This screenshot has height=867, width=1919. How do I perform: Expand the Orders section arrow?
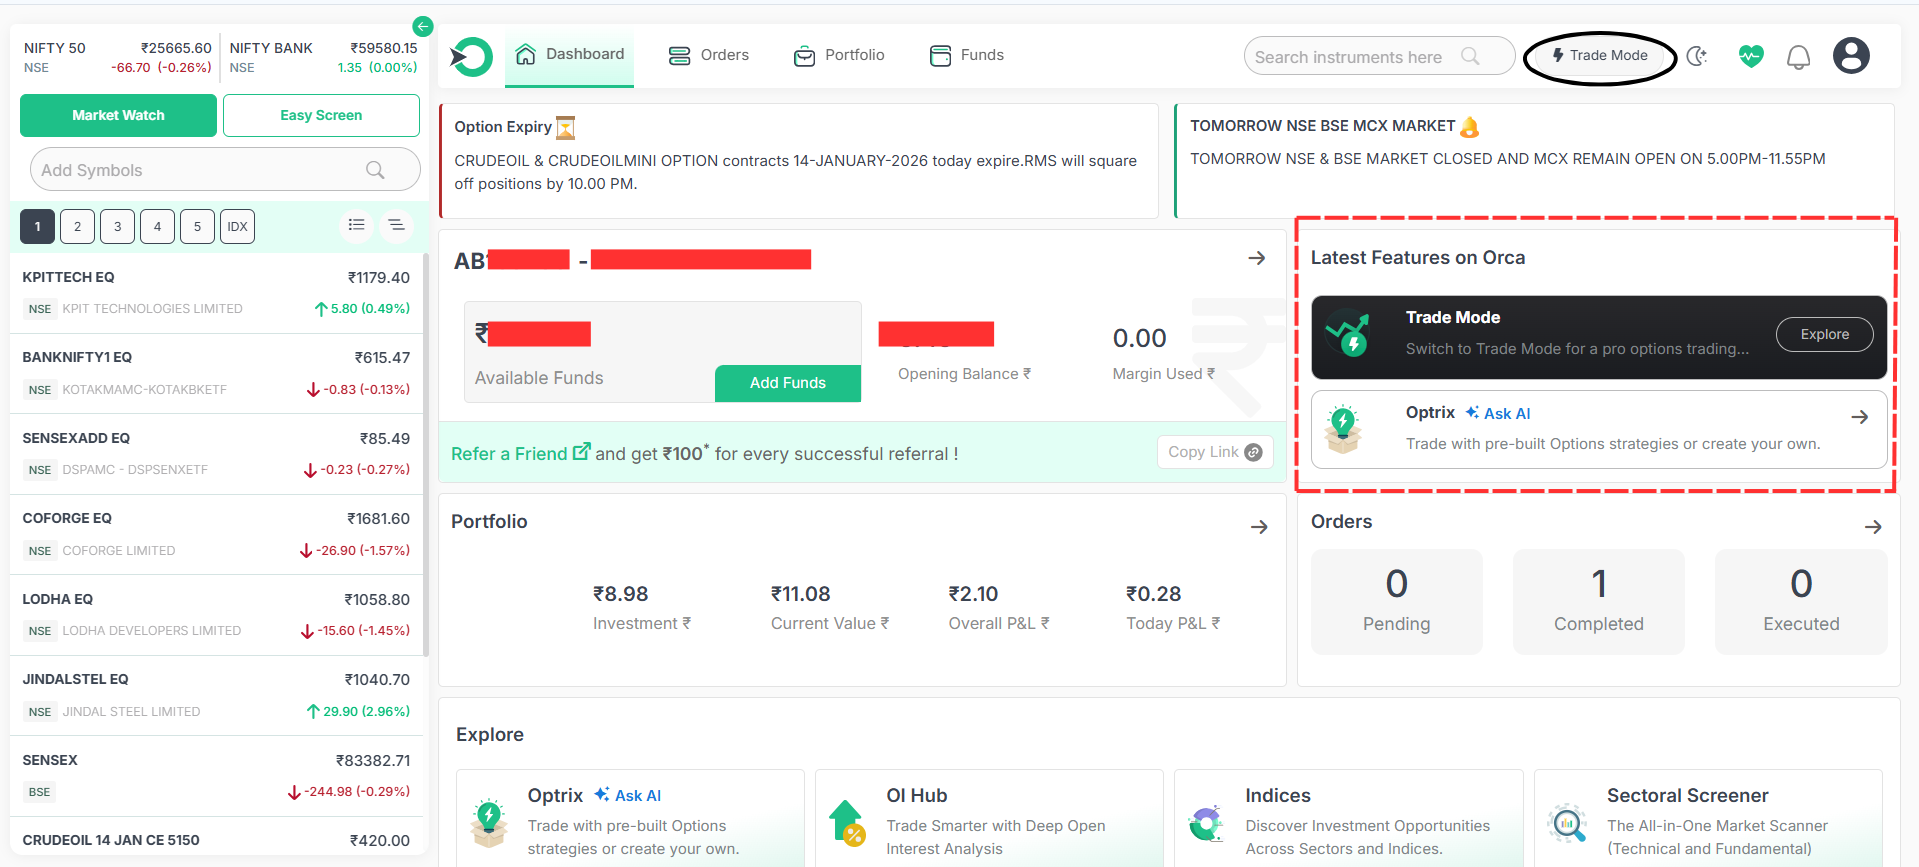tap(1873, 526)
